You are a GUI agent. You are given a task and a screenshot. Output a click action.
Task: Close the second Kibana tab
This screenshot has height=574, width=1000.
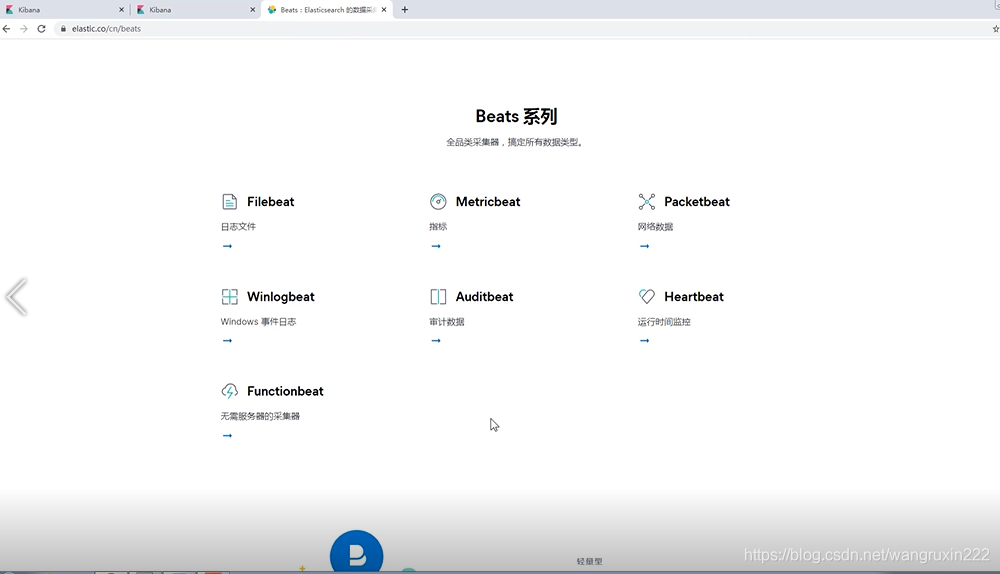pos(253,10)
